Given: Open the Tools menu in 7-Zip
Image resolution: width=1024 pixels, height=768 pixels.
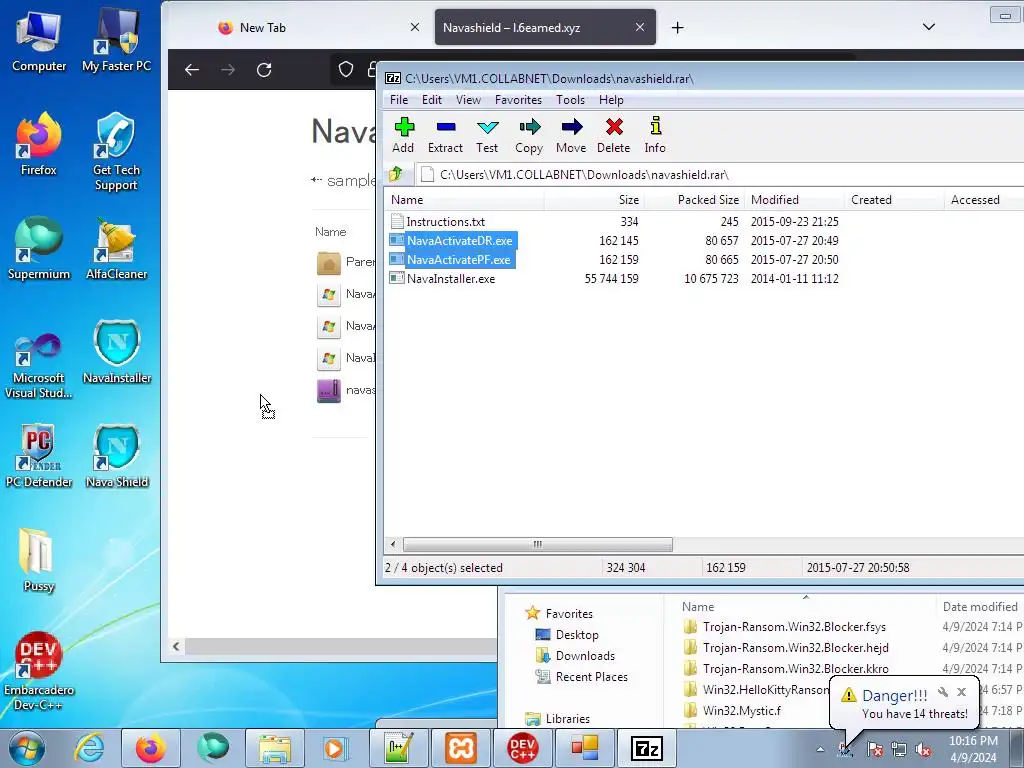Looking at the screenshot, I should tap(570, 100).
